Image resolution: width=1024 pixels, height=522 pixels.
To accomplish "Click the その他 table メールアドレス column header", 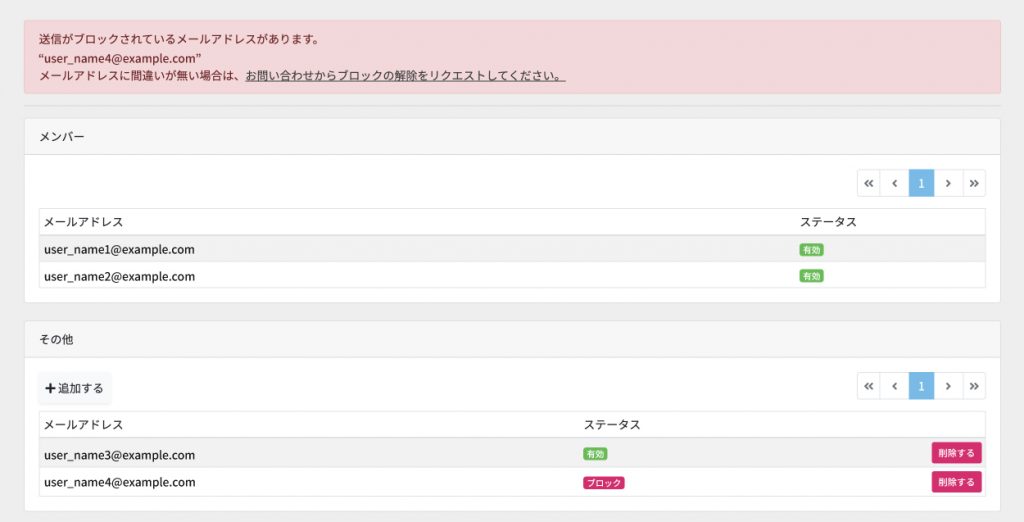I will (x=84, y=425).
